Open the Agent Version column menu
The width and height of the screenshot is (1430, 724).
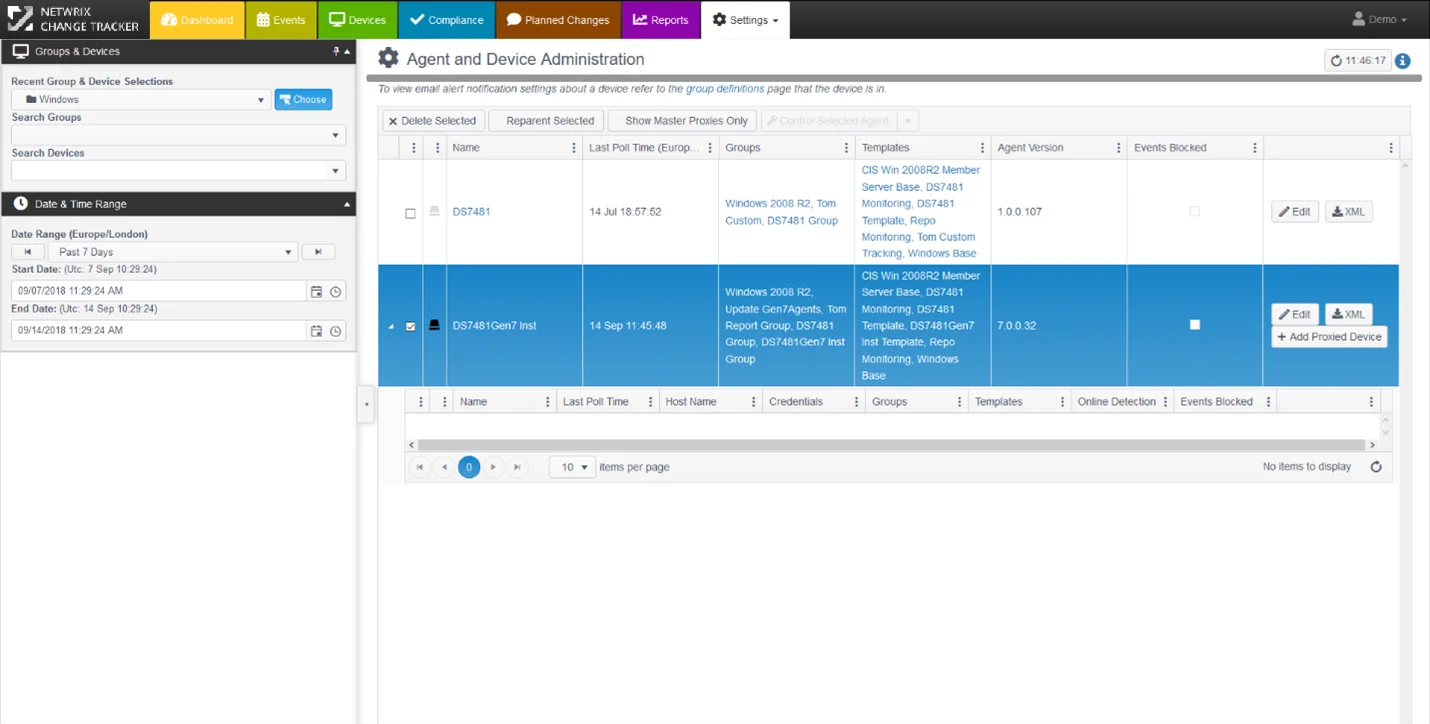click(x=1118, y=148)
